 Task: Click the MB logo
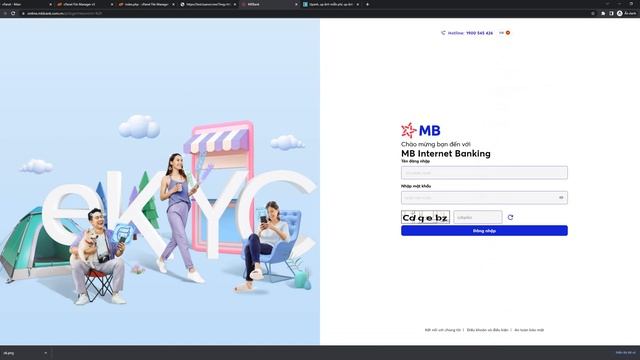coord(421,131)
